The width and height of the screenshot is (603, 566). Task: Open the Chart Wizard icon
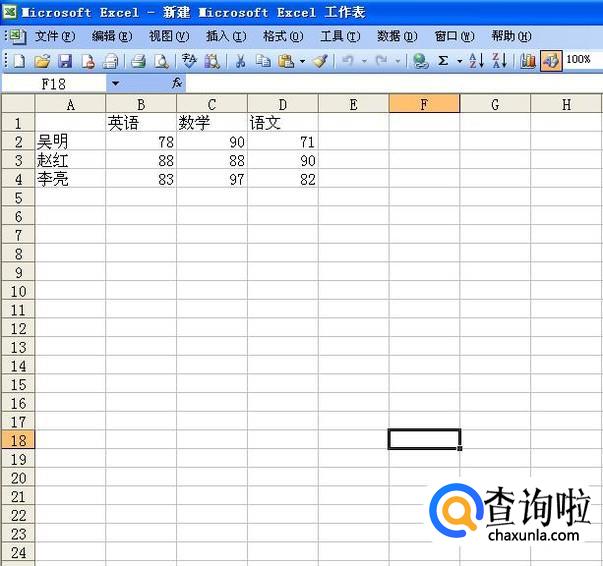pyautogui.click(x=528, y=61)
